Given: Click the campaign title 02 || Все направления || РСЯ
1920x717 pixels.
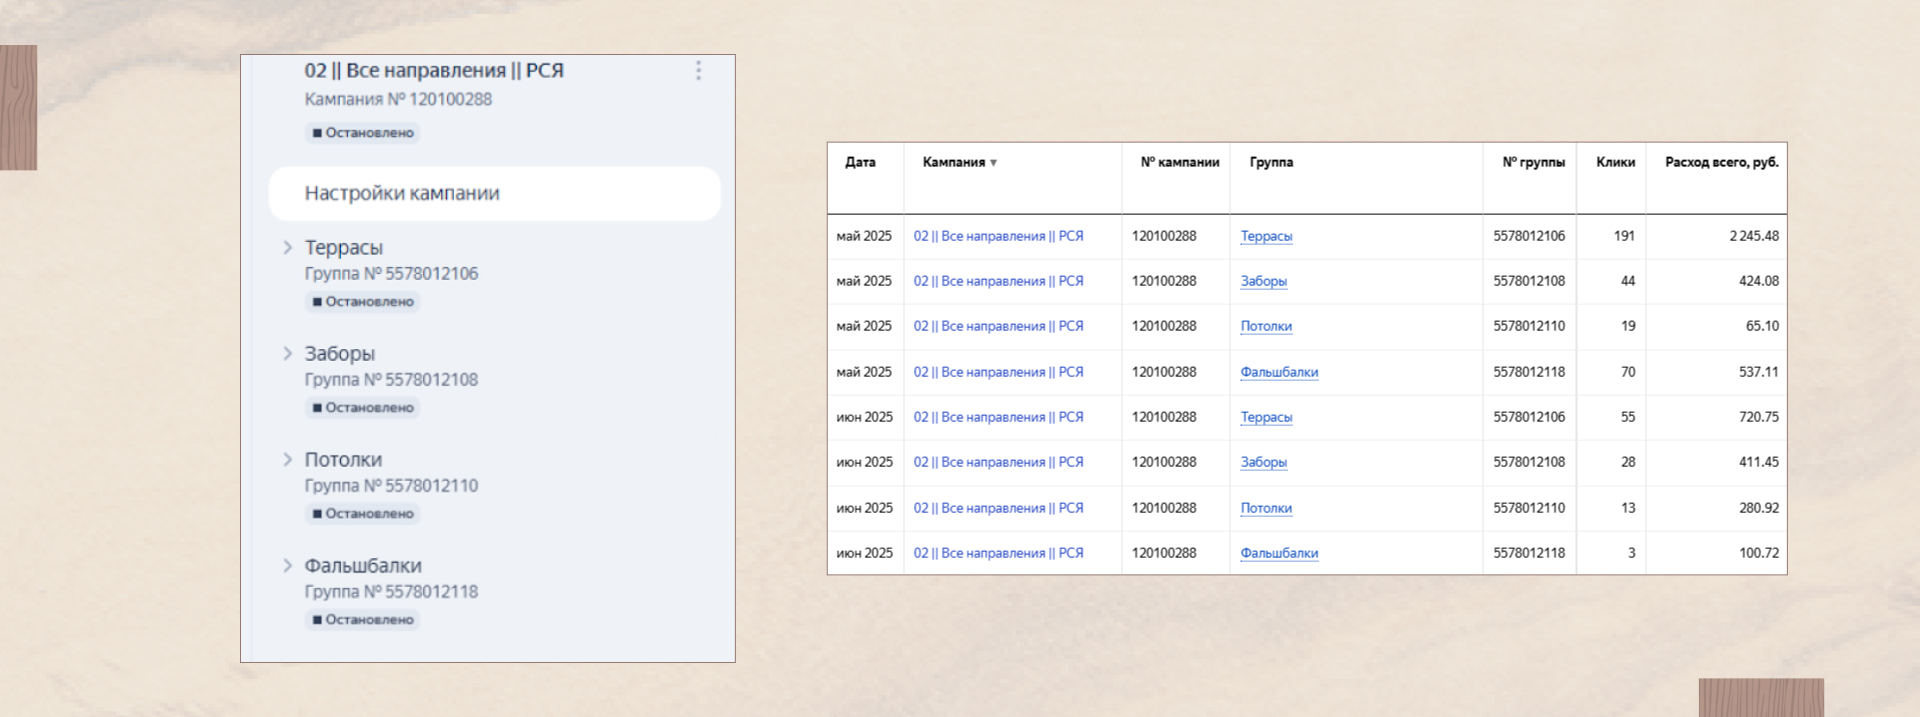Looking at the screenshot, I should coord(434,70).
